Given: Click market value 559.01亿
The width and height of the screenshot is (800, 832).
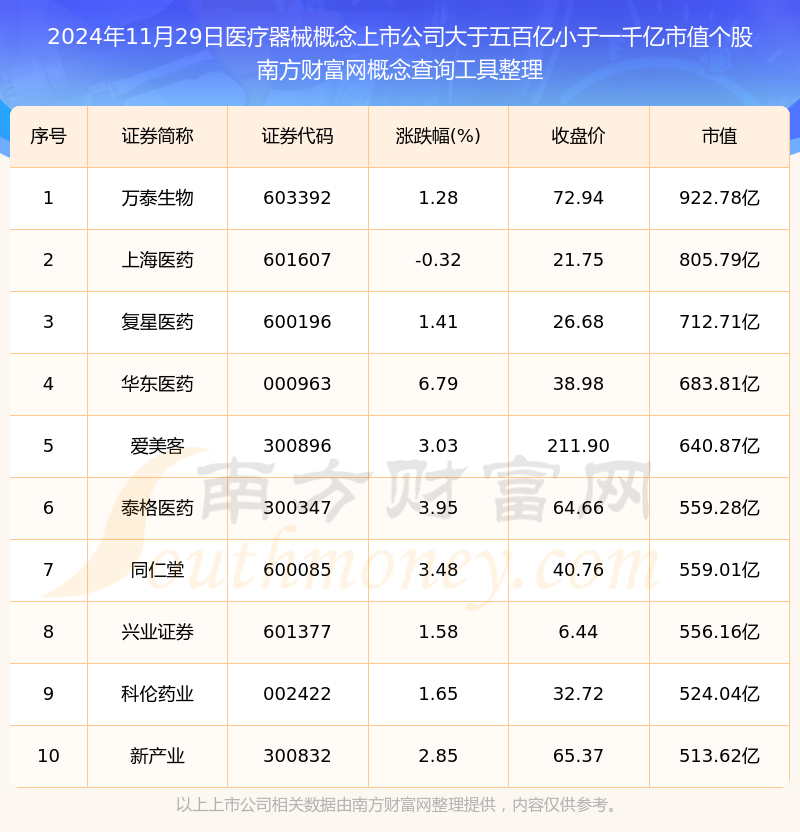Looking at the screenshot, I should (719, 570).
